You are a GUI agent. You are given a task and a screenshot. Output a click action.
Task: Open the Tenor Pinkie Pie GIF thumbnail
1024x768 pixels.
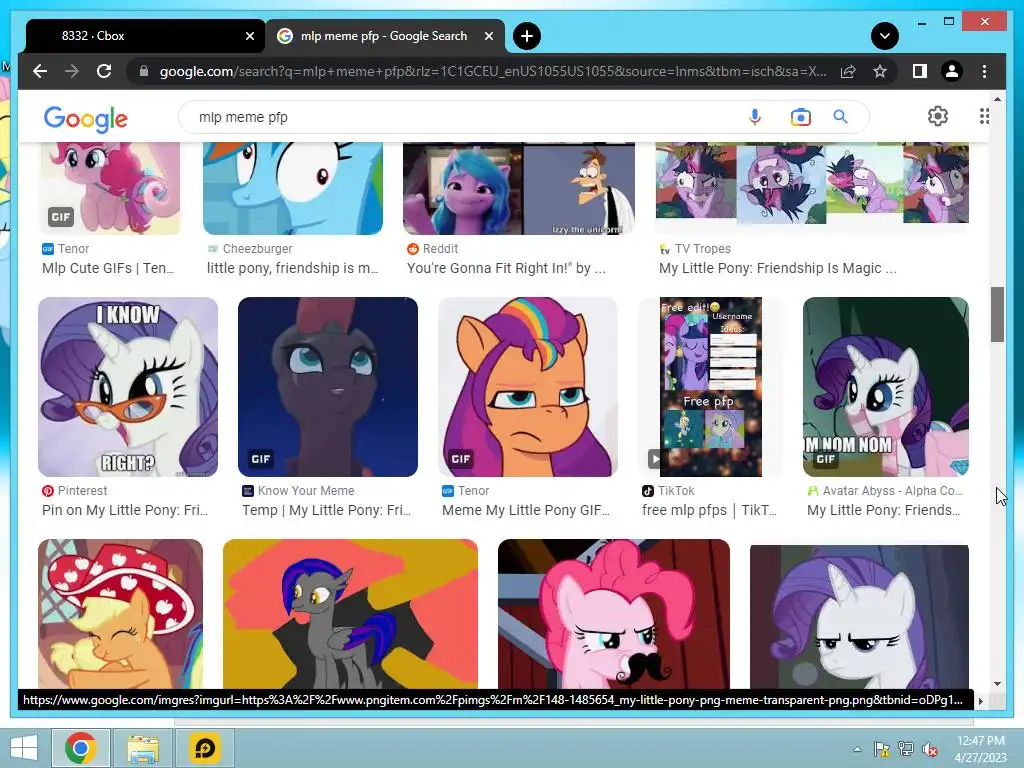[109, 189]
